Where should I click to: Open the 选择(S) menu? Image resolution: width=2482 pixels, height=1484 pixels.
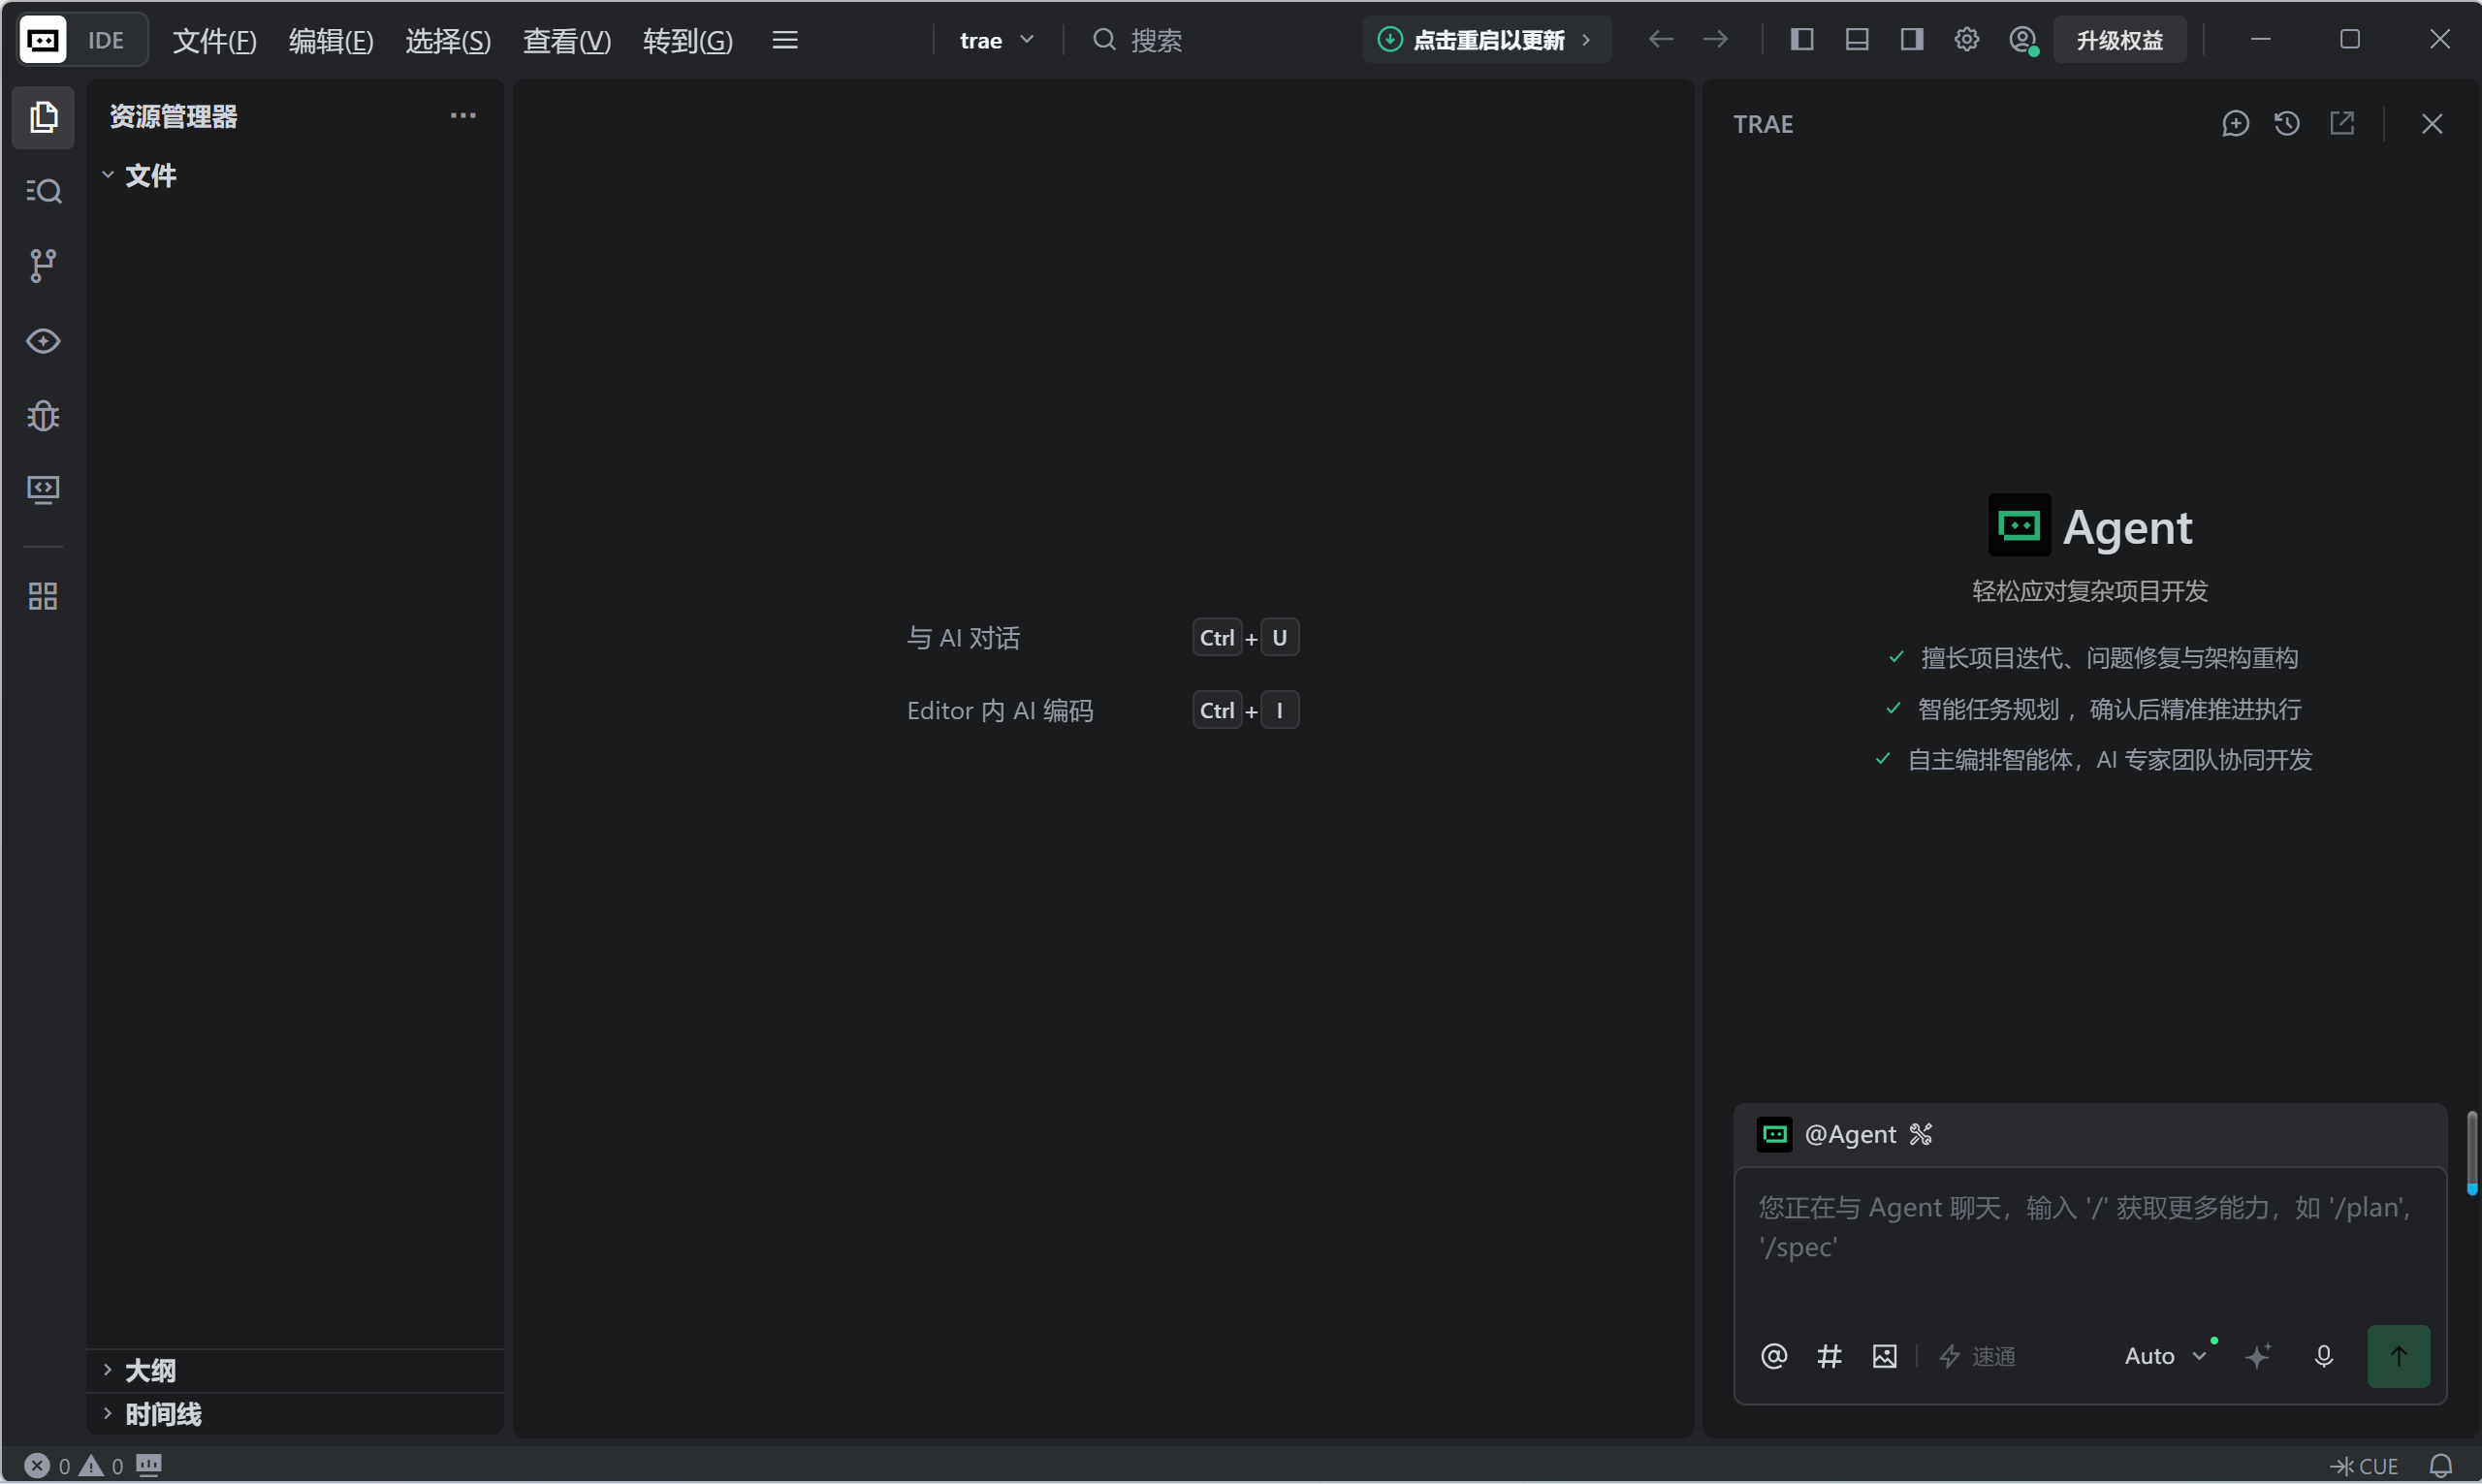tap(448, 40)
